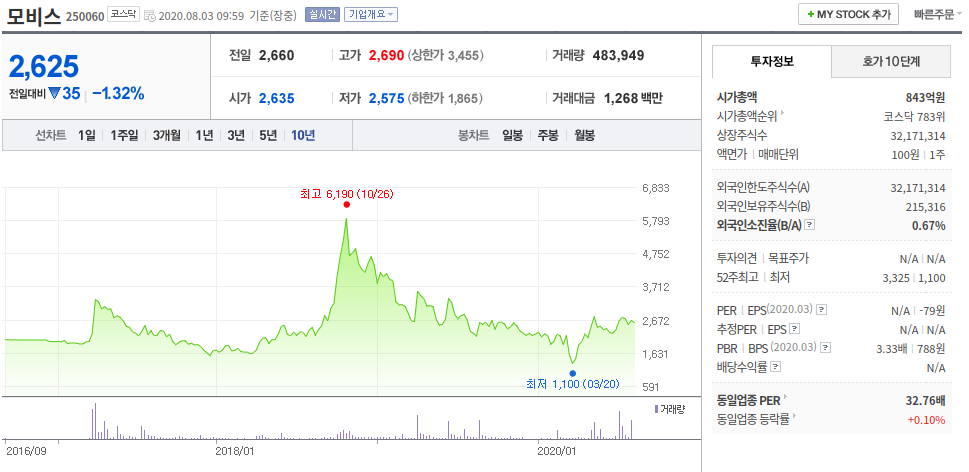Click help icon next to 외국인소진율(B/A)
This screenshot has height=472, width=969.
[x=810, y=225]
